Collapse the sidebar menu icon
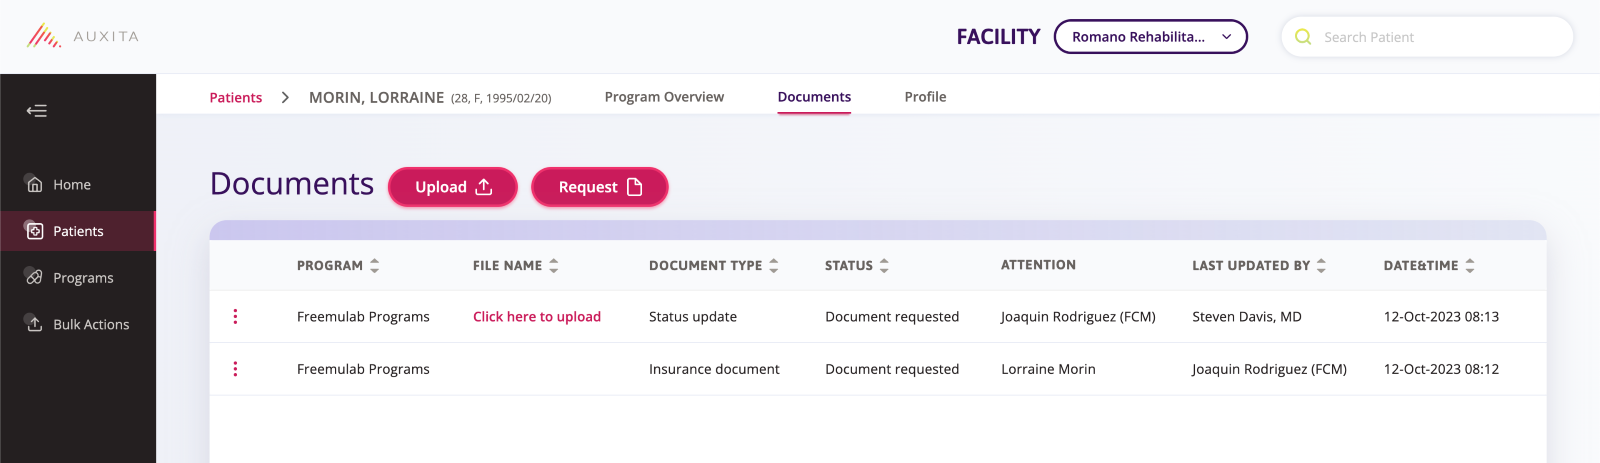 pyautogui.click(x=37, y=111)
